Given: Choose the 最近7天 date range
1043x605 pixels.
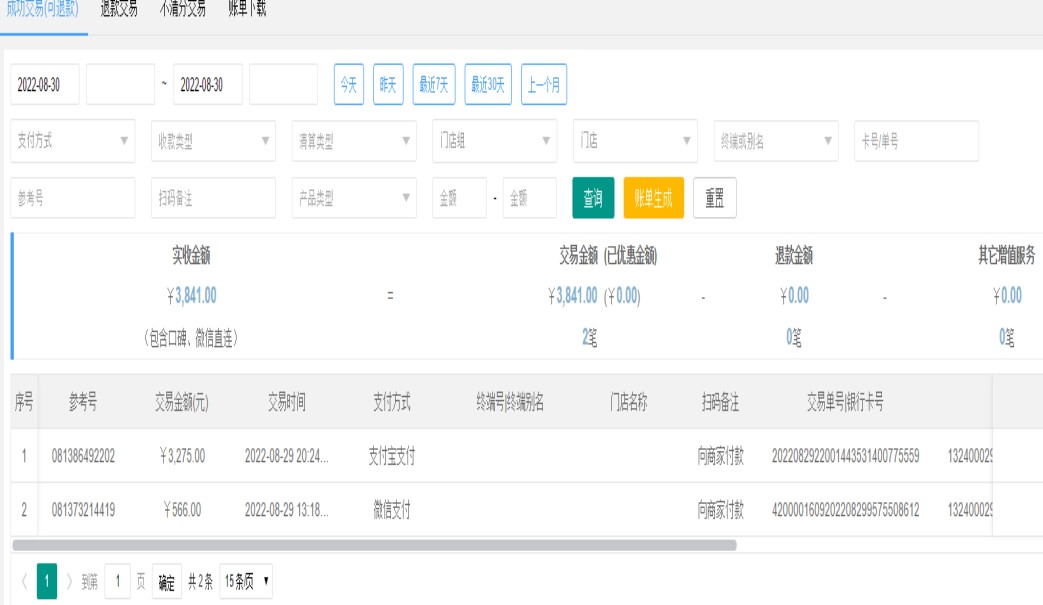Looking at the screenshot, I should [x=434, y=85].
